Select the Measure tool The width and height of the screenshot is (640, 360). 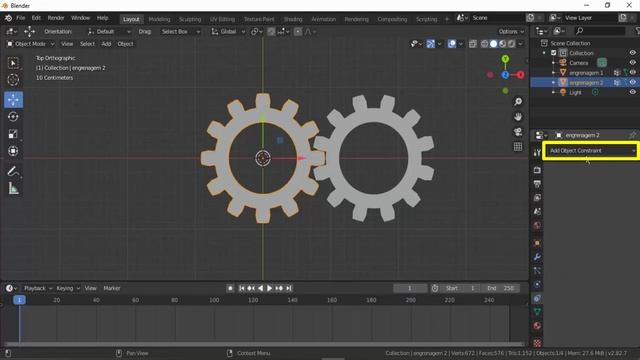coord(13,189)
